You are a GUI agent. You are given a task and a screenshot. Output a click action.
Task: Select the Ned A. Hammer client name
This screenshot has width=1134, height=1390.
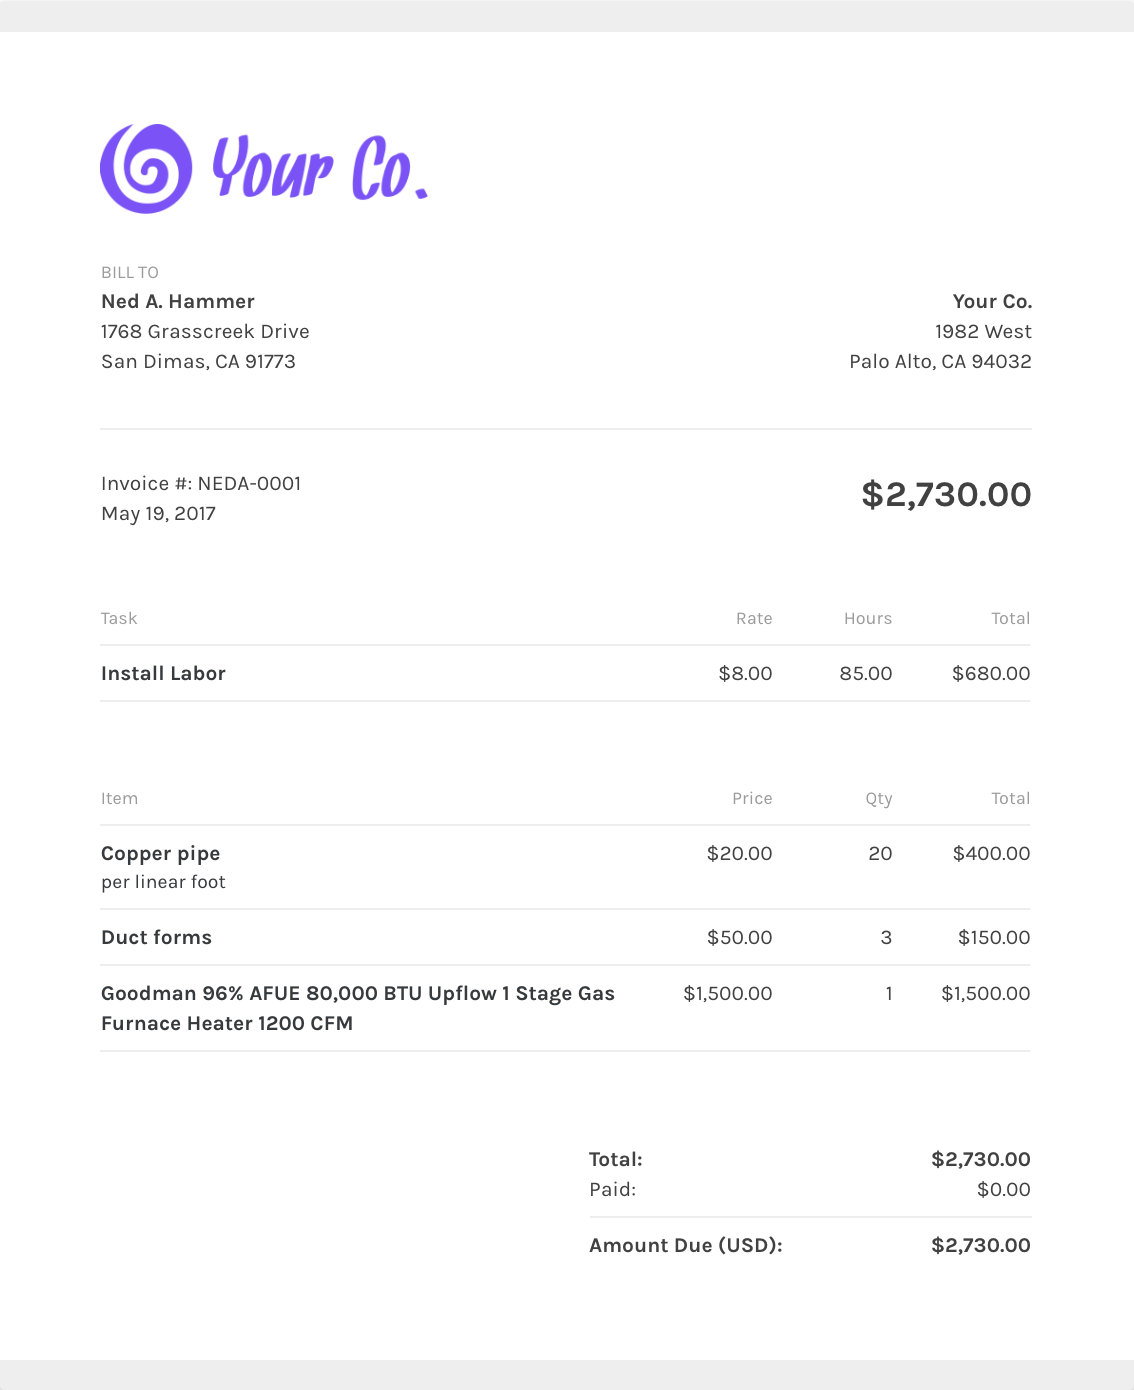pyautogui.click(x=178, y=301)
